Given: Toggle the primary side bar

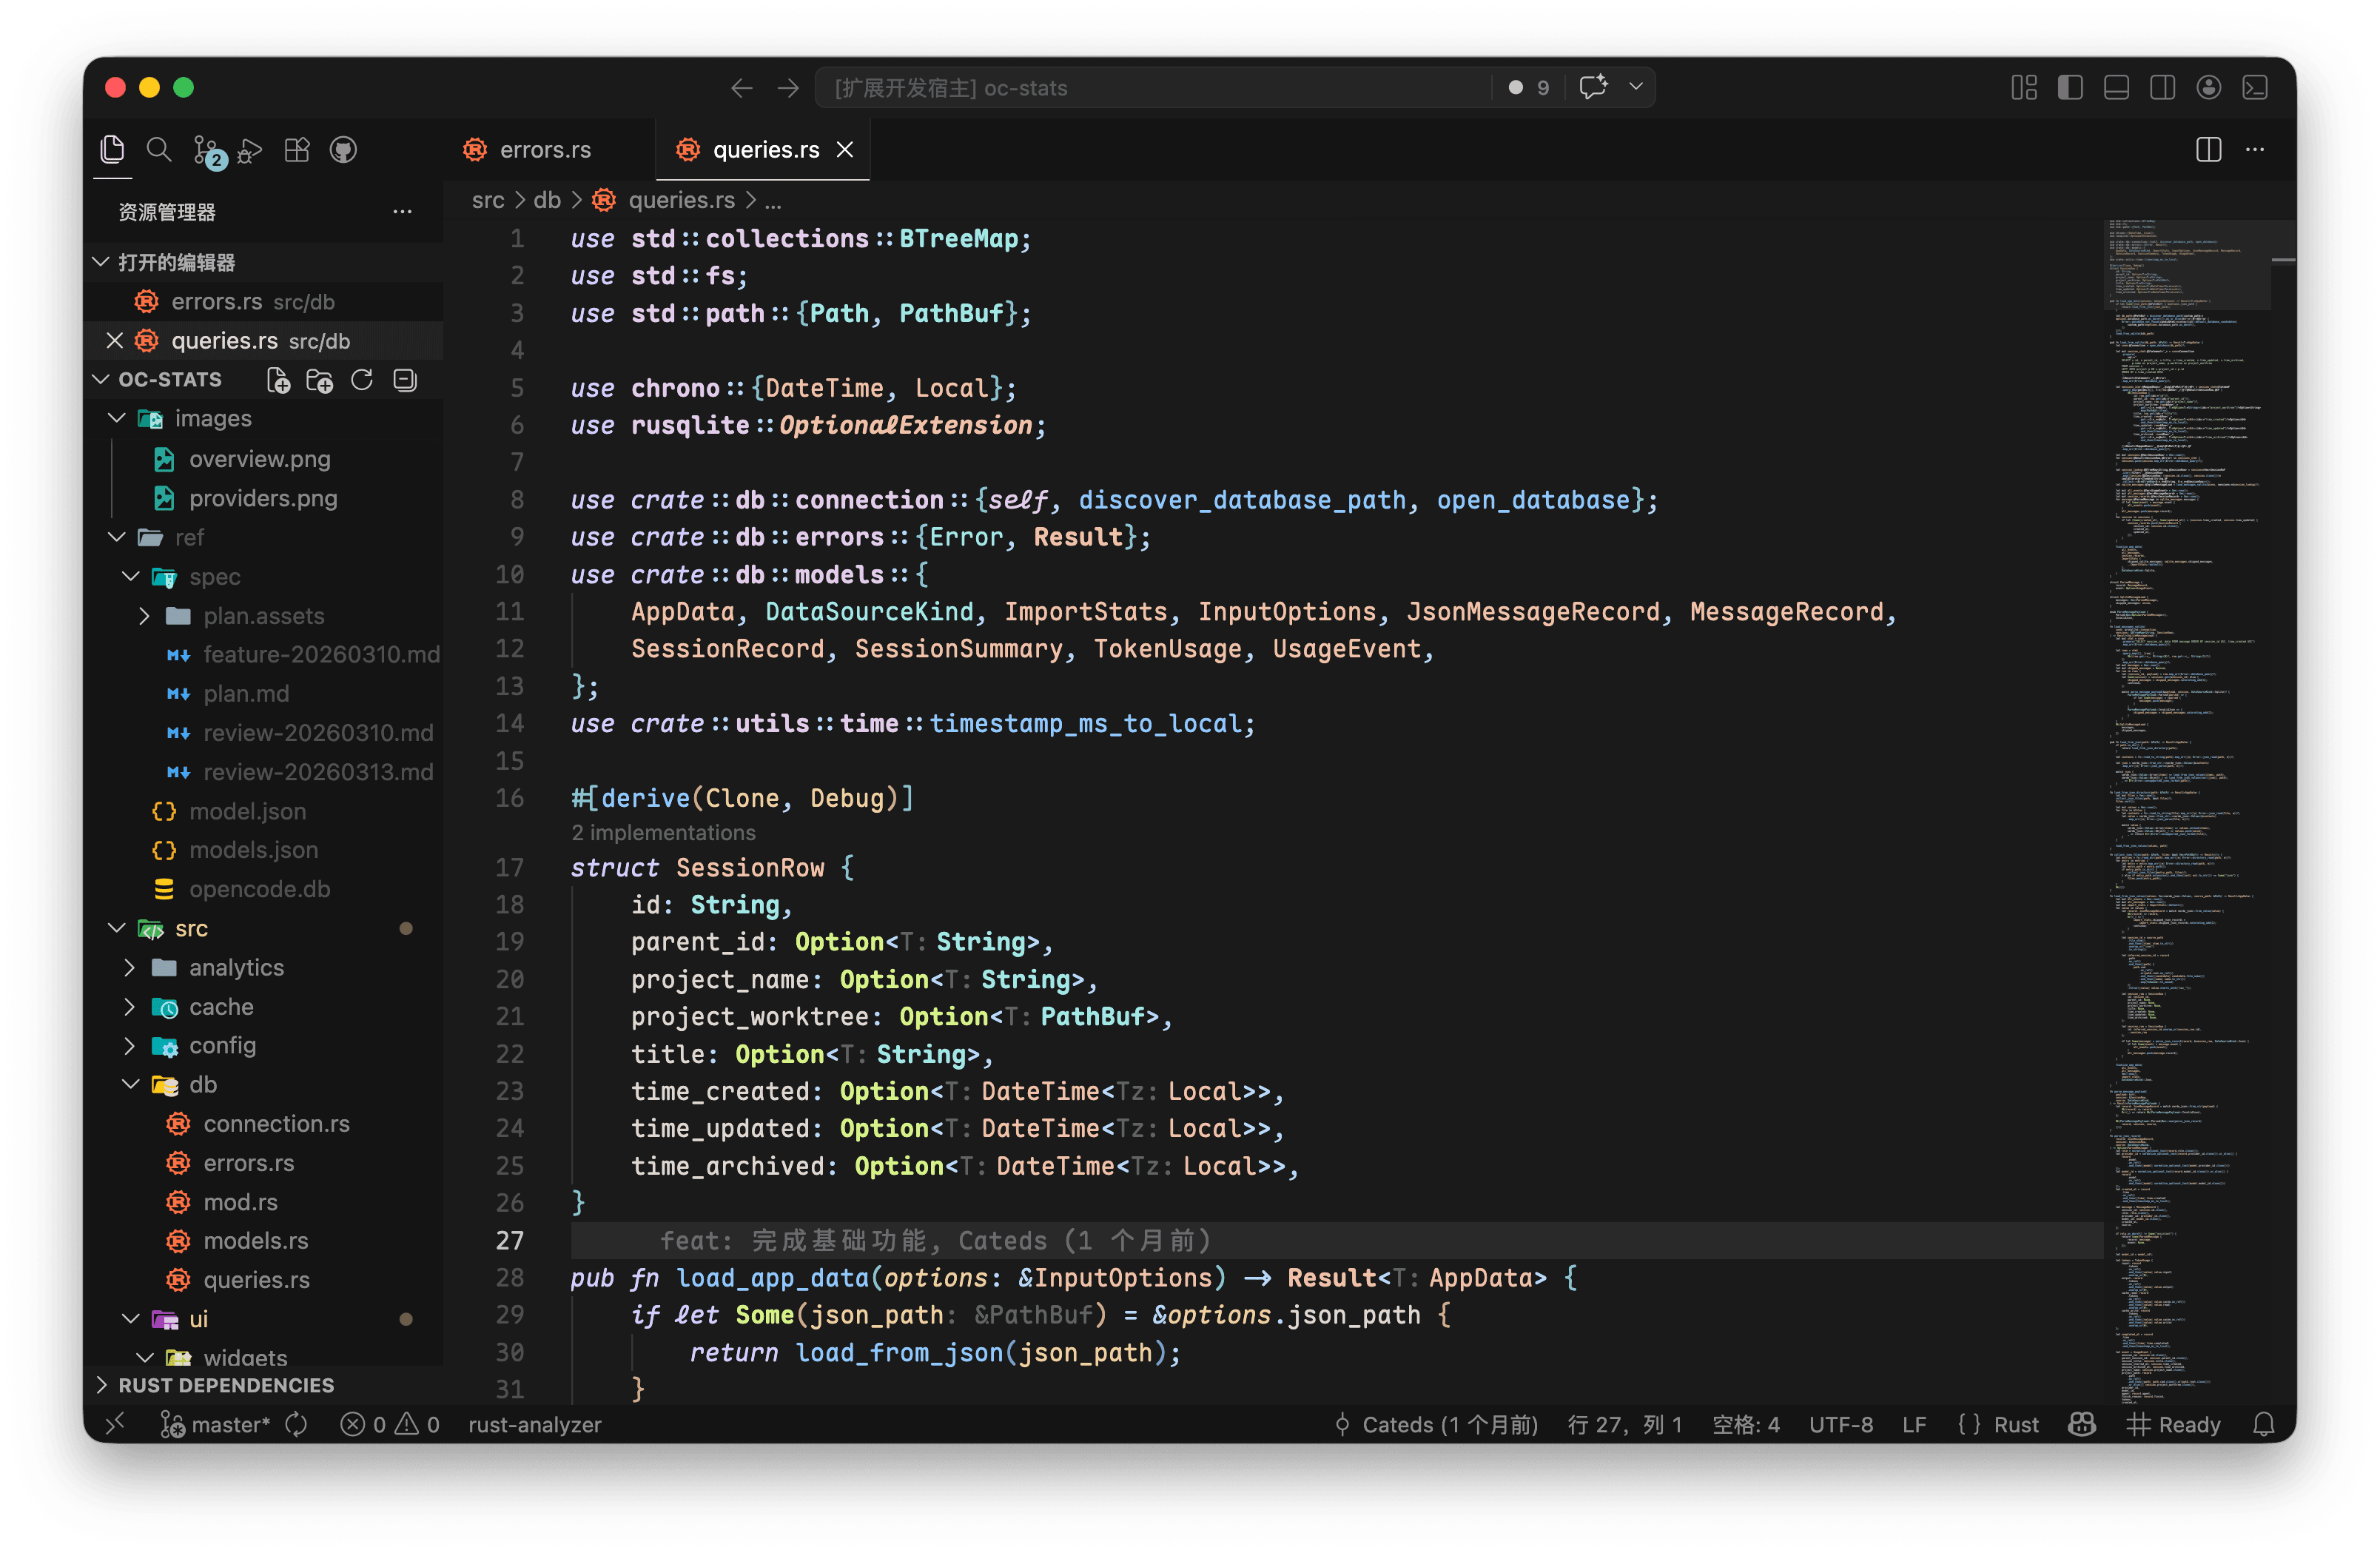Looking at the screenshot, I should pyautogui.click(x=2070, y=88).
